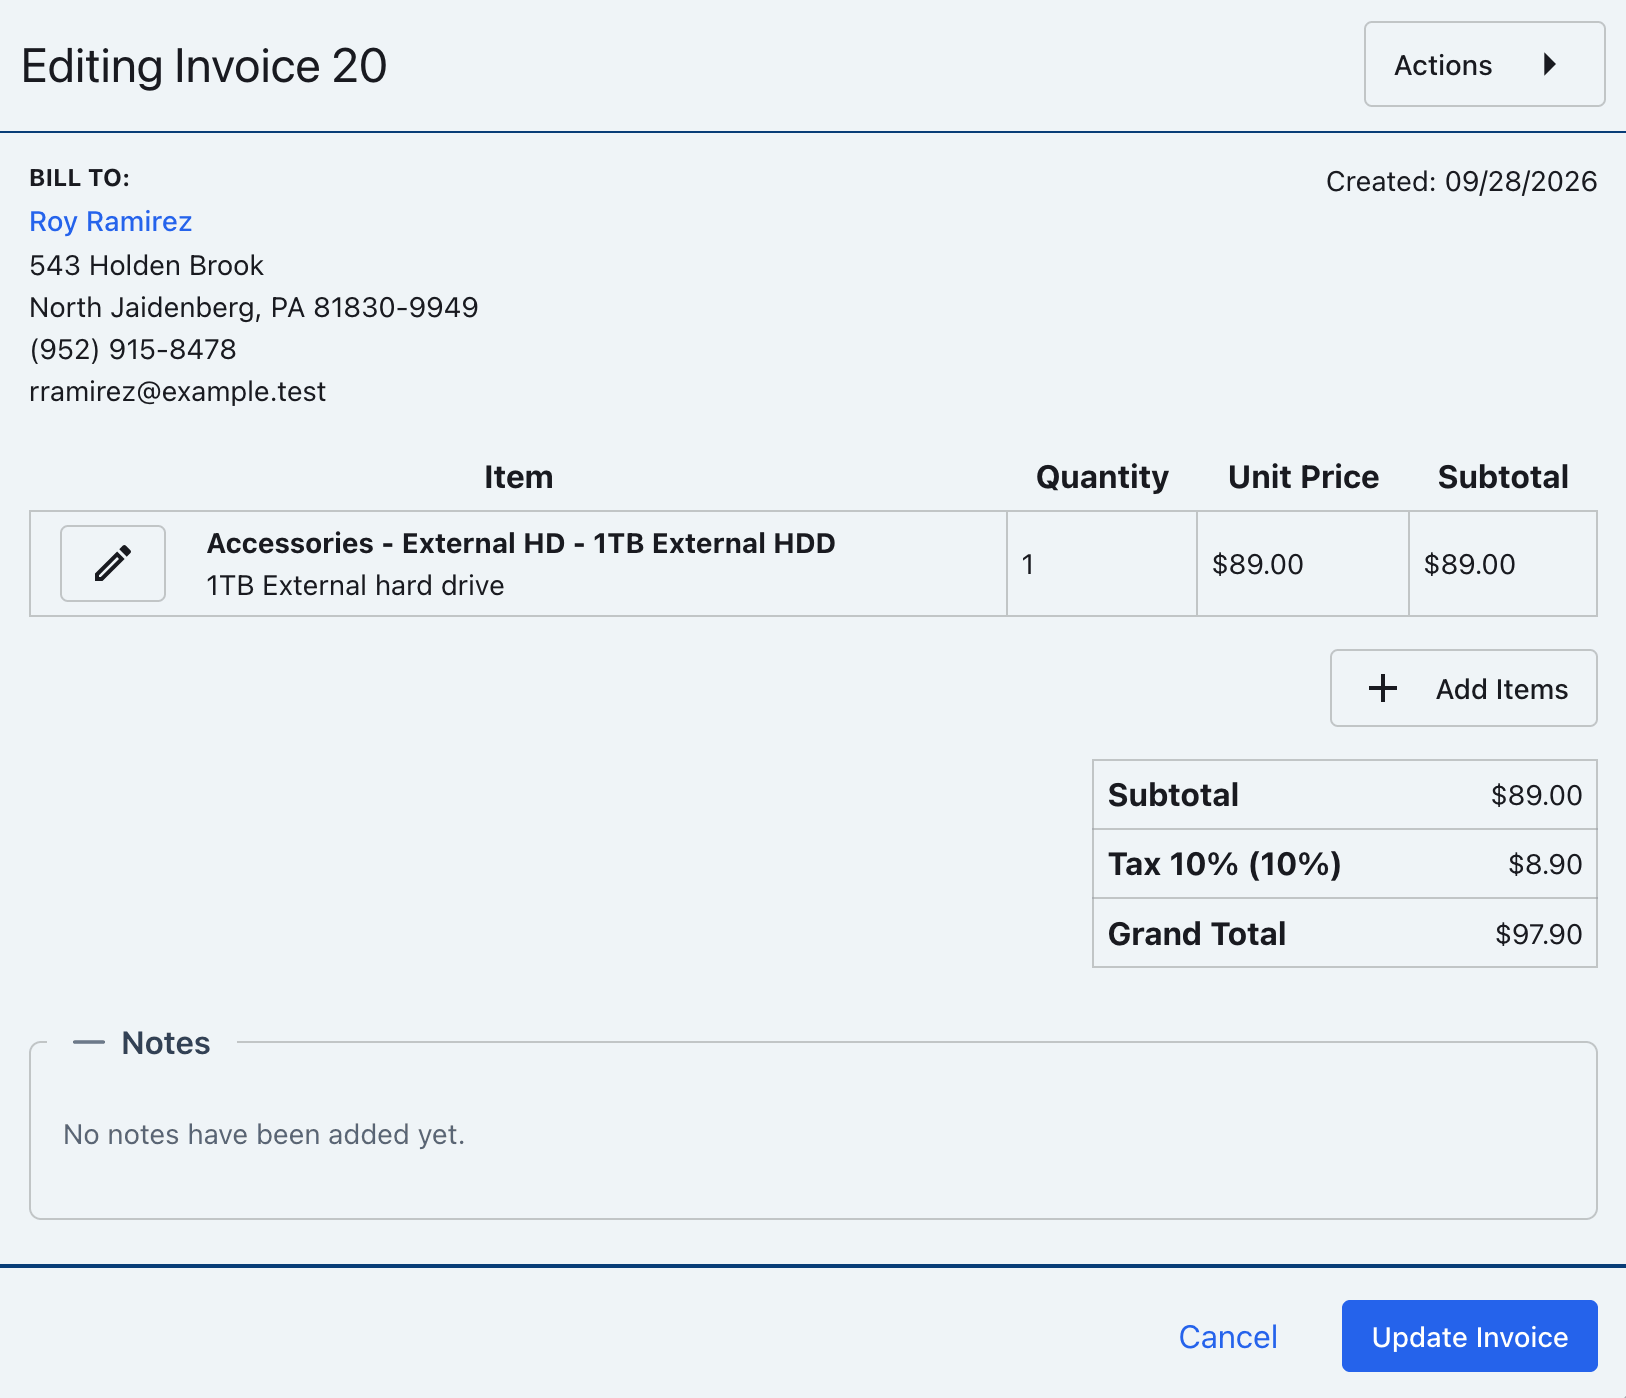The height and width of the screenshot is (1398, 1626).
Task: Click the Created: 09/28/2026 date
Action: 1461,181
